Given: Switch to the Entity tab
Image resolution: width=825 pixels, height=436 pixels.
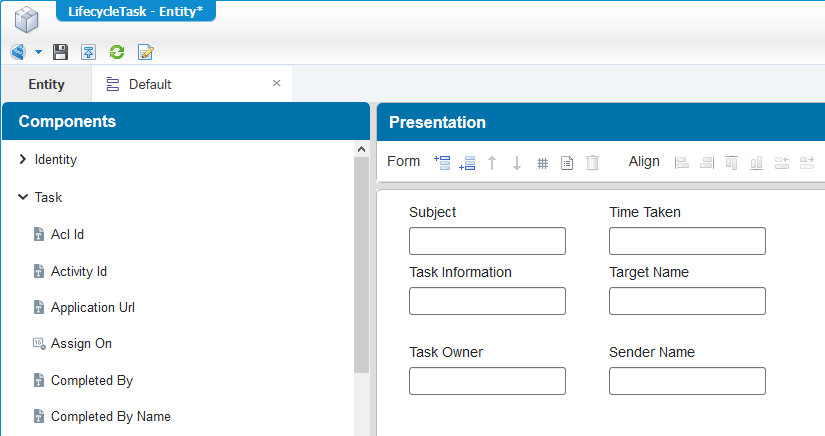Looking at the screenshot, I should [46, 84].
